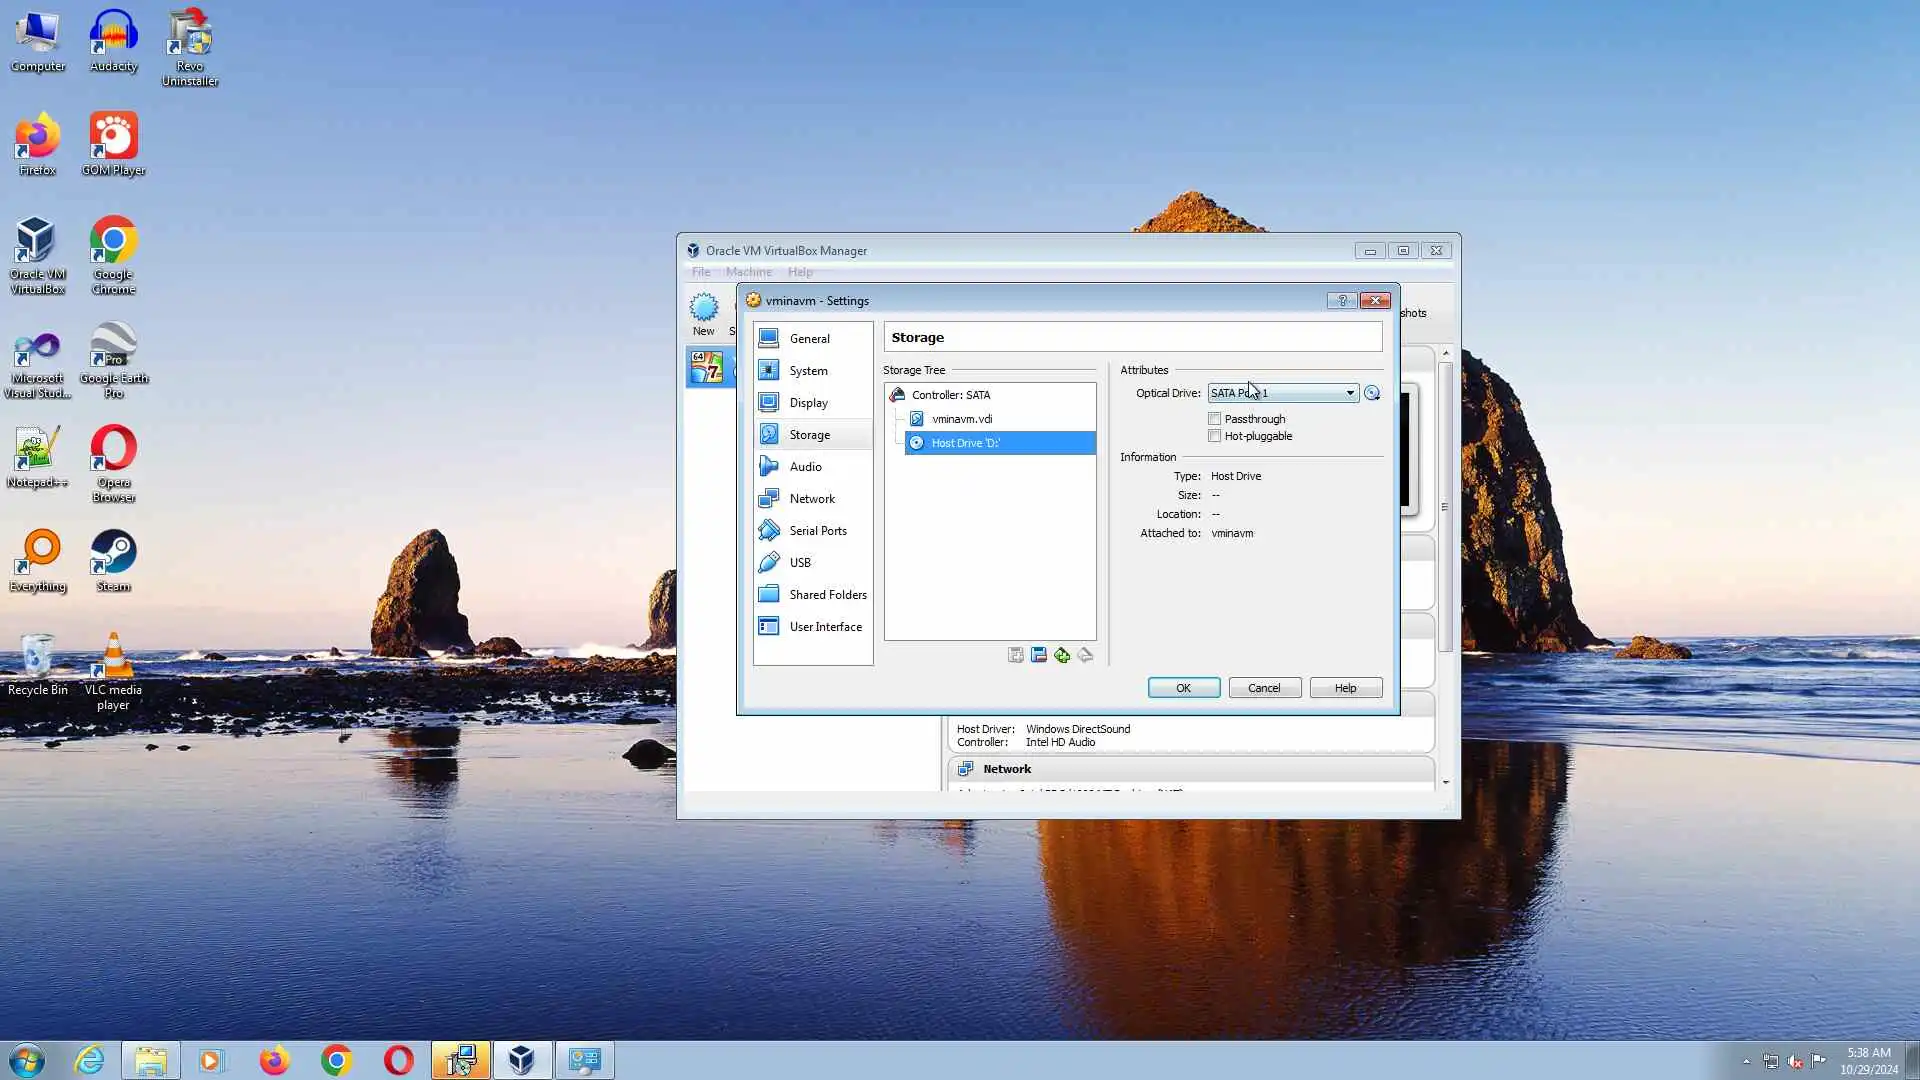Click the green add attachment icon
Image resolution: width=1920 pixels, height=1080 pixels.
click(1062, 655)
